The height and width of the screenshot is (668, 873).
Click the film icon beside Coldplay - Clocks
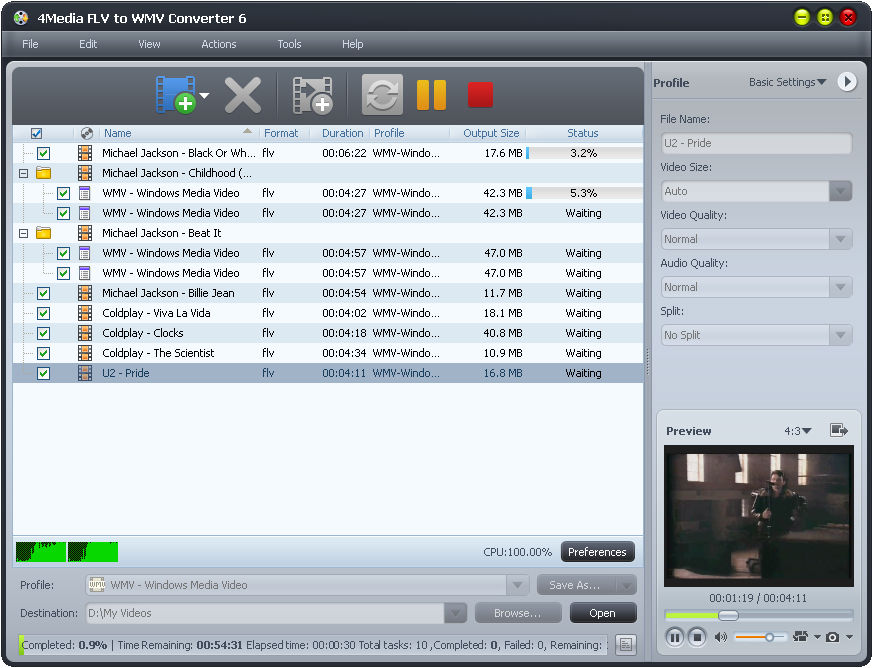(85, 333)
